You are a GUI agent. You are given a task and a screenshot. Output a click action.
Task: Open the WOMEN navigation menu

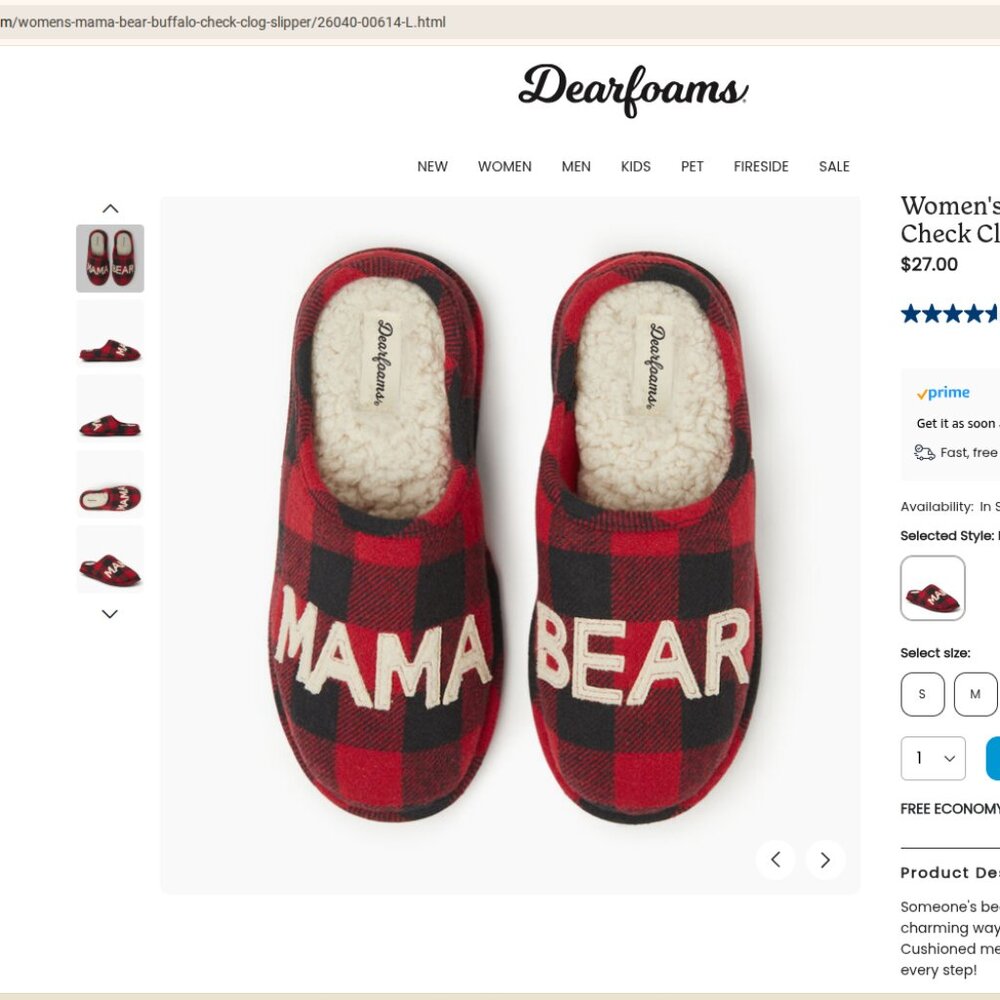coord(505,166)
